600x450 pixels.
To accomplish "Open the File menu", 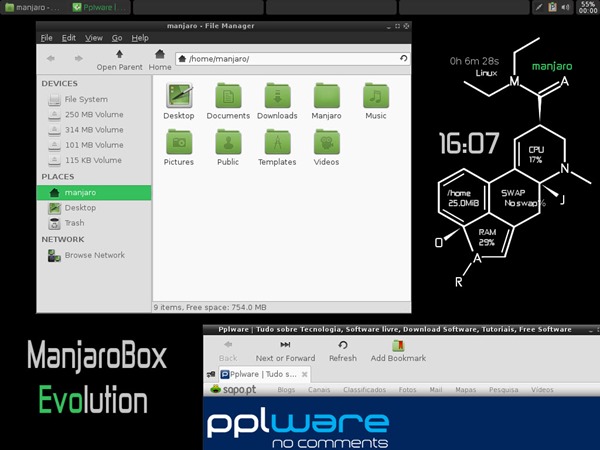I will pyautogui.click(x=47, y=38).
